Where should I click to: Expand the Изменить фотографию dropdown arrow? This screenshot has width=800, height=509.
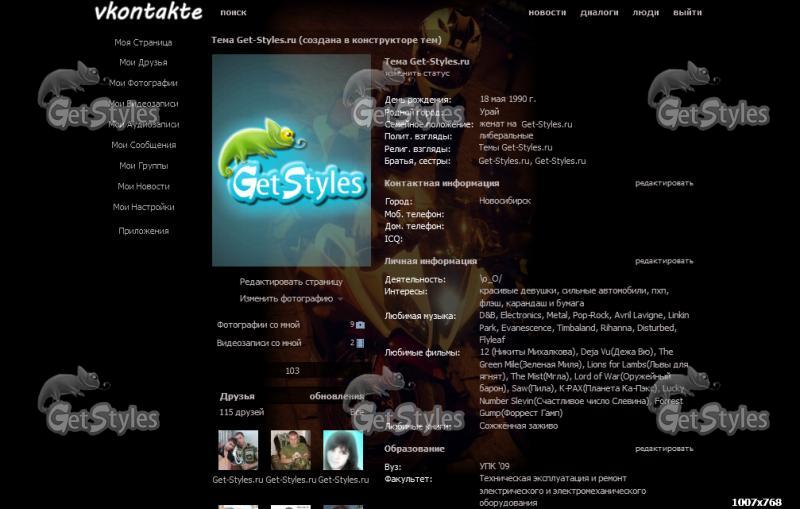click(340, 299)
